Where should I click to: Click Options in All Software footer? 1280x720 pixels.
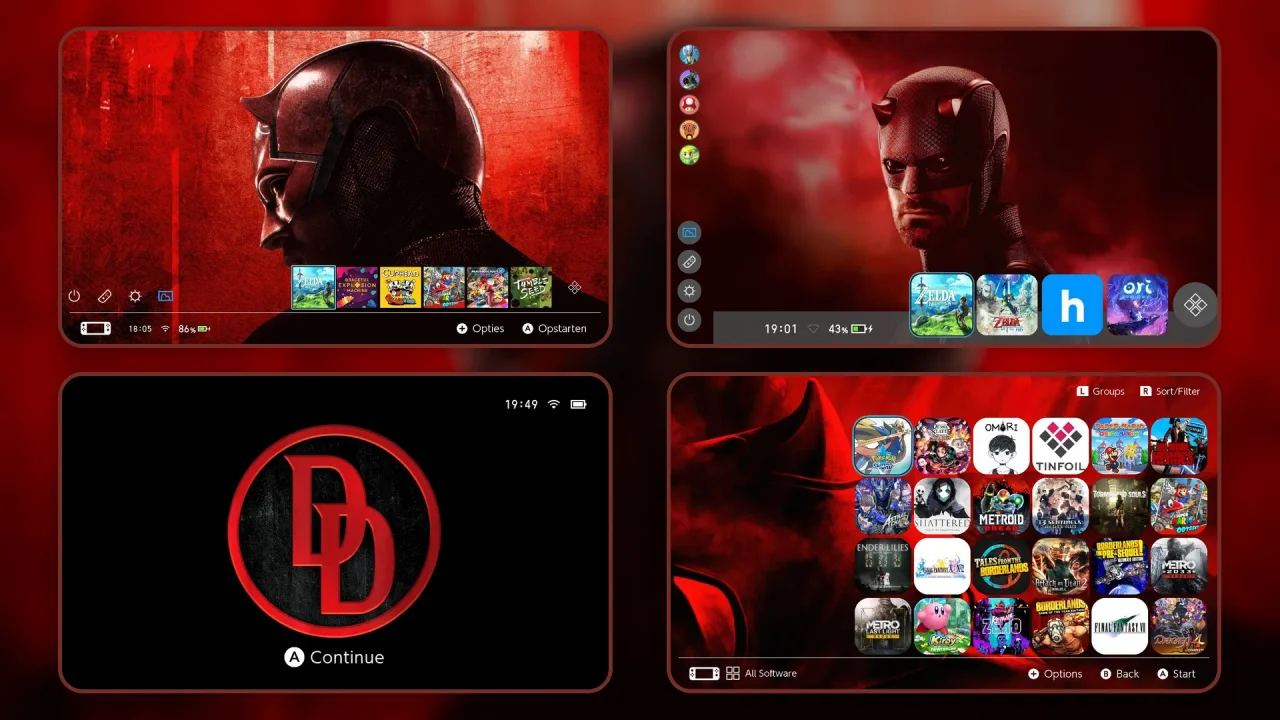(x=1055, y=674)
